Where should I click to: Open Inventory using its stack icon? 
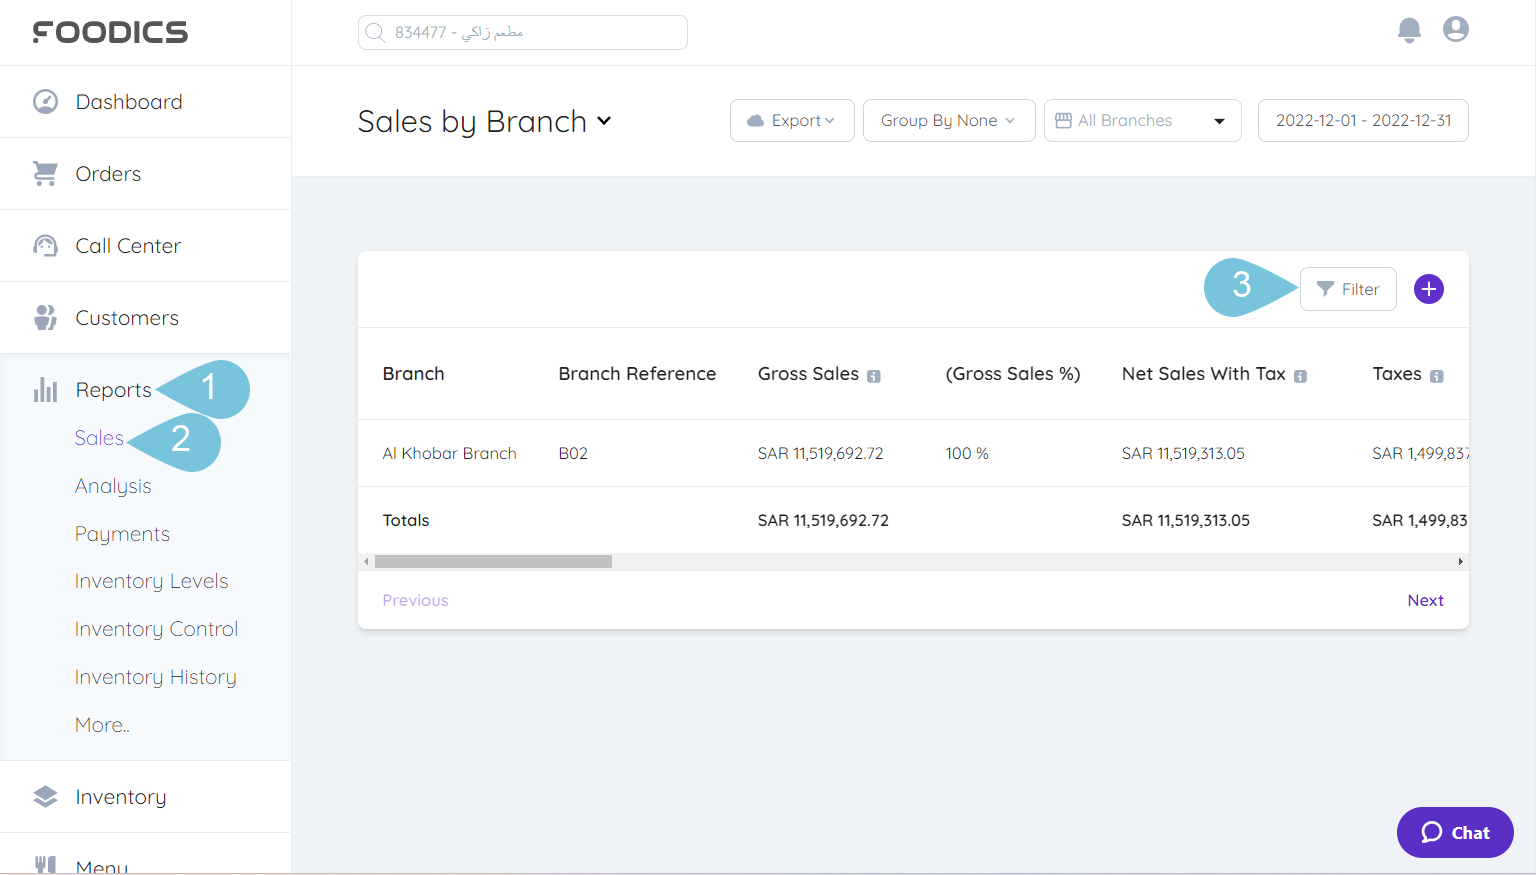45,796
